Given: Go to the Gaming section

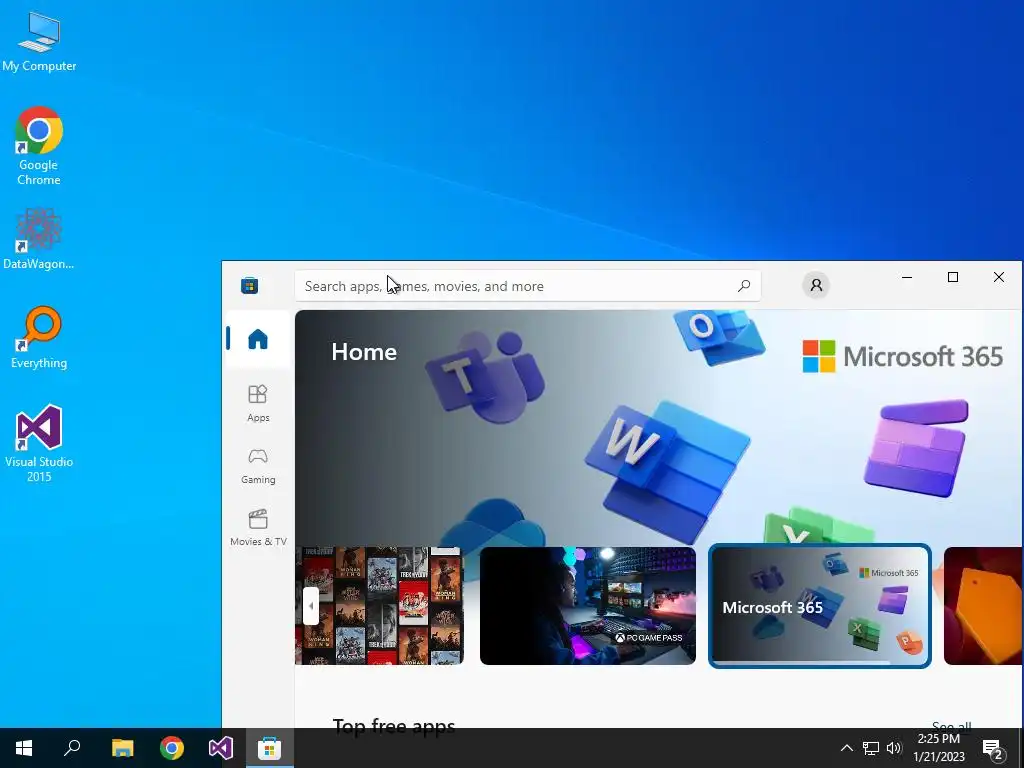Looking at the screenshot, I should coord(258,466).
